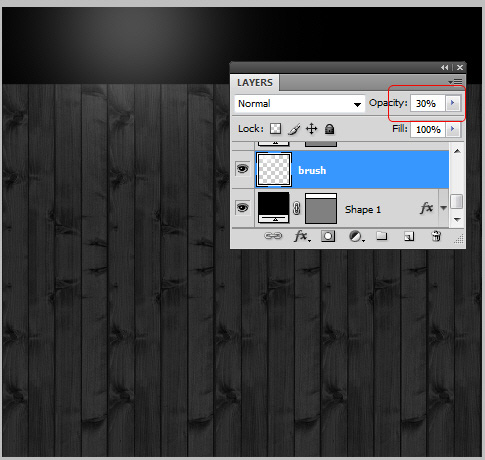Image resolution: width=485 pixels, height=460 pixels.
Task: Open the Normal blend mode dropdown
Action: coord(300,104)
